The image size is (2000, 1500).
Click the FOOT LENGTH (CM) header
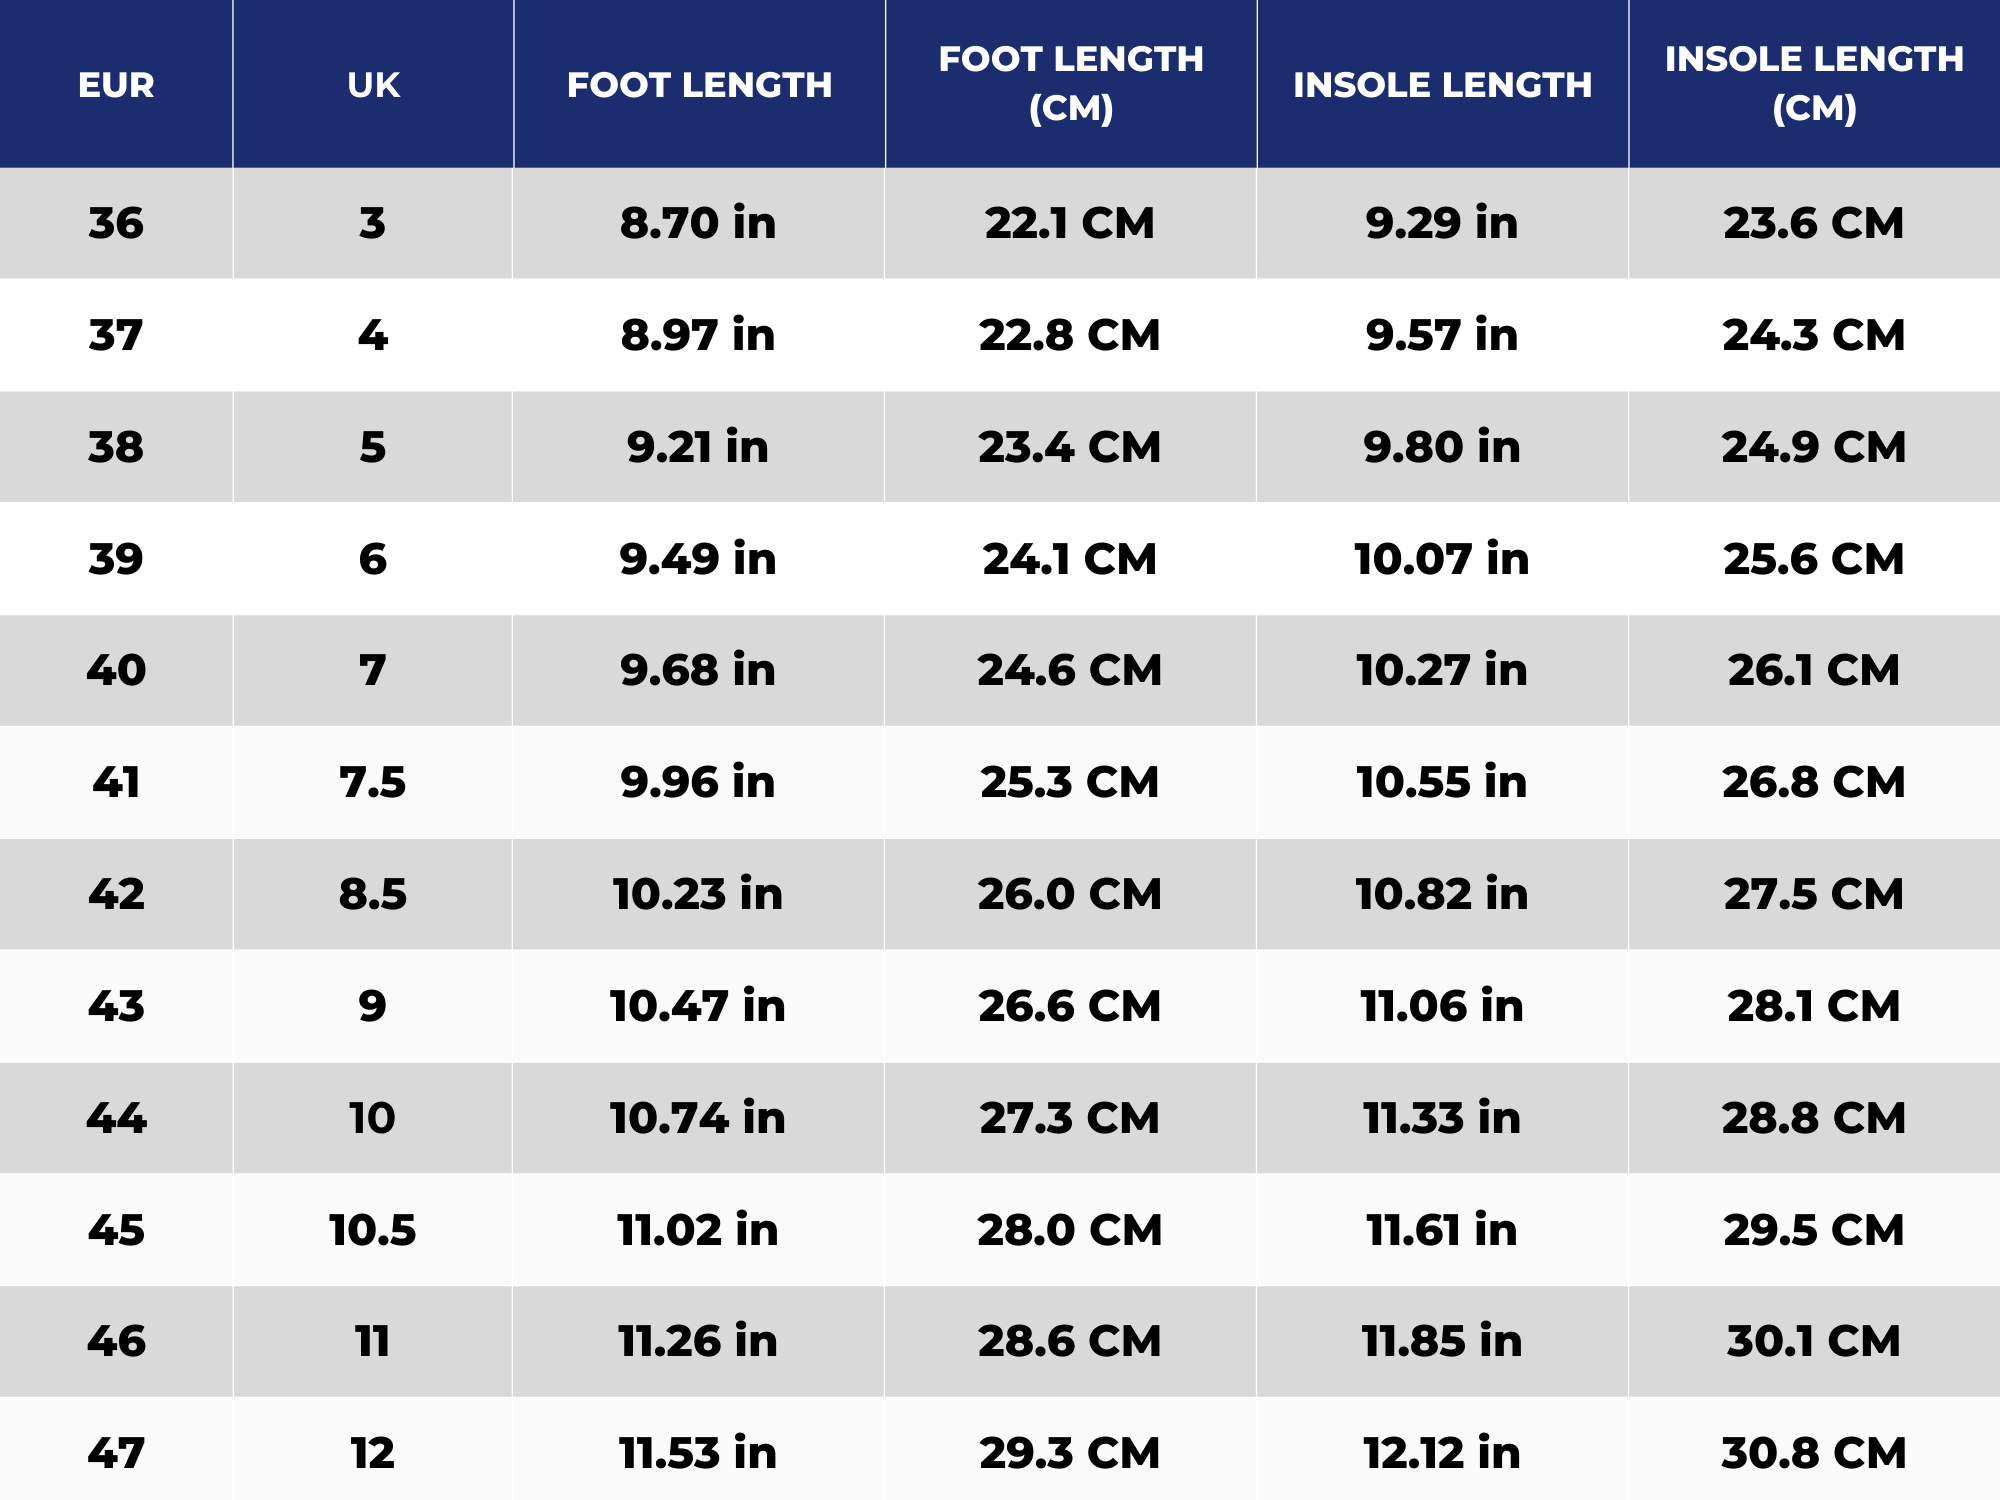point(1070,84)
